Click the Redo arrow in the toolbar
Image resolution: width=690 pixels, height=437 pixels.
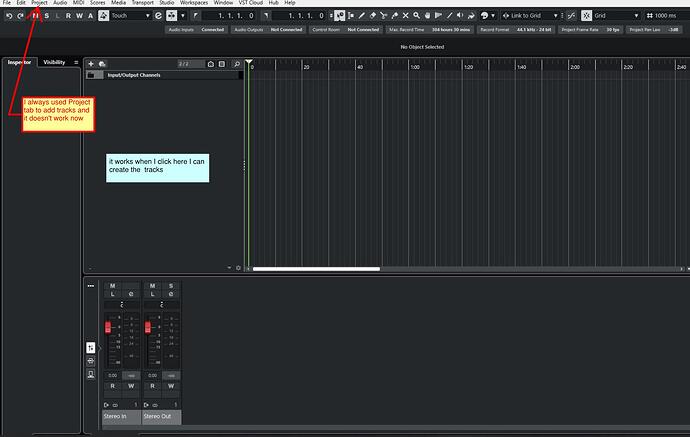click(x=20, y=16)
